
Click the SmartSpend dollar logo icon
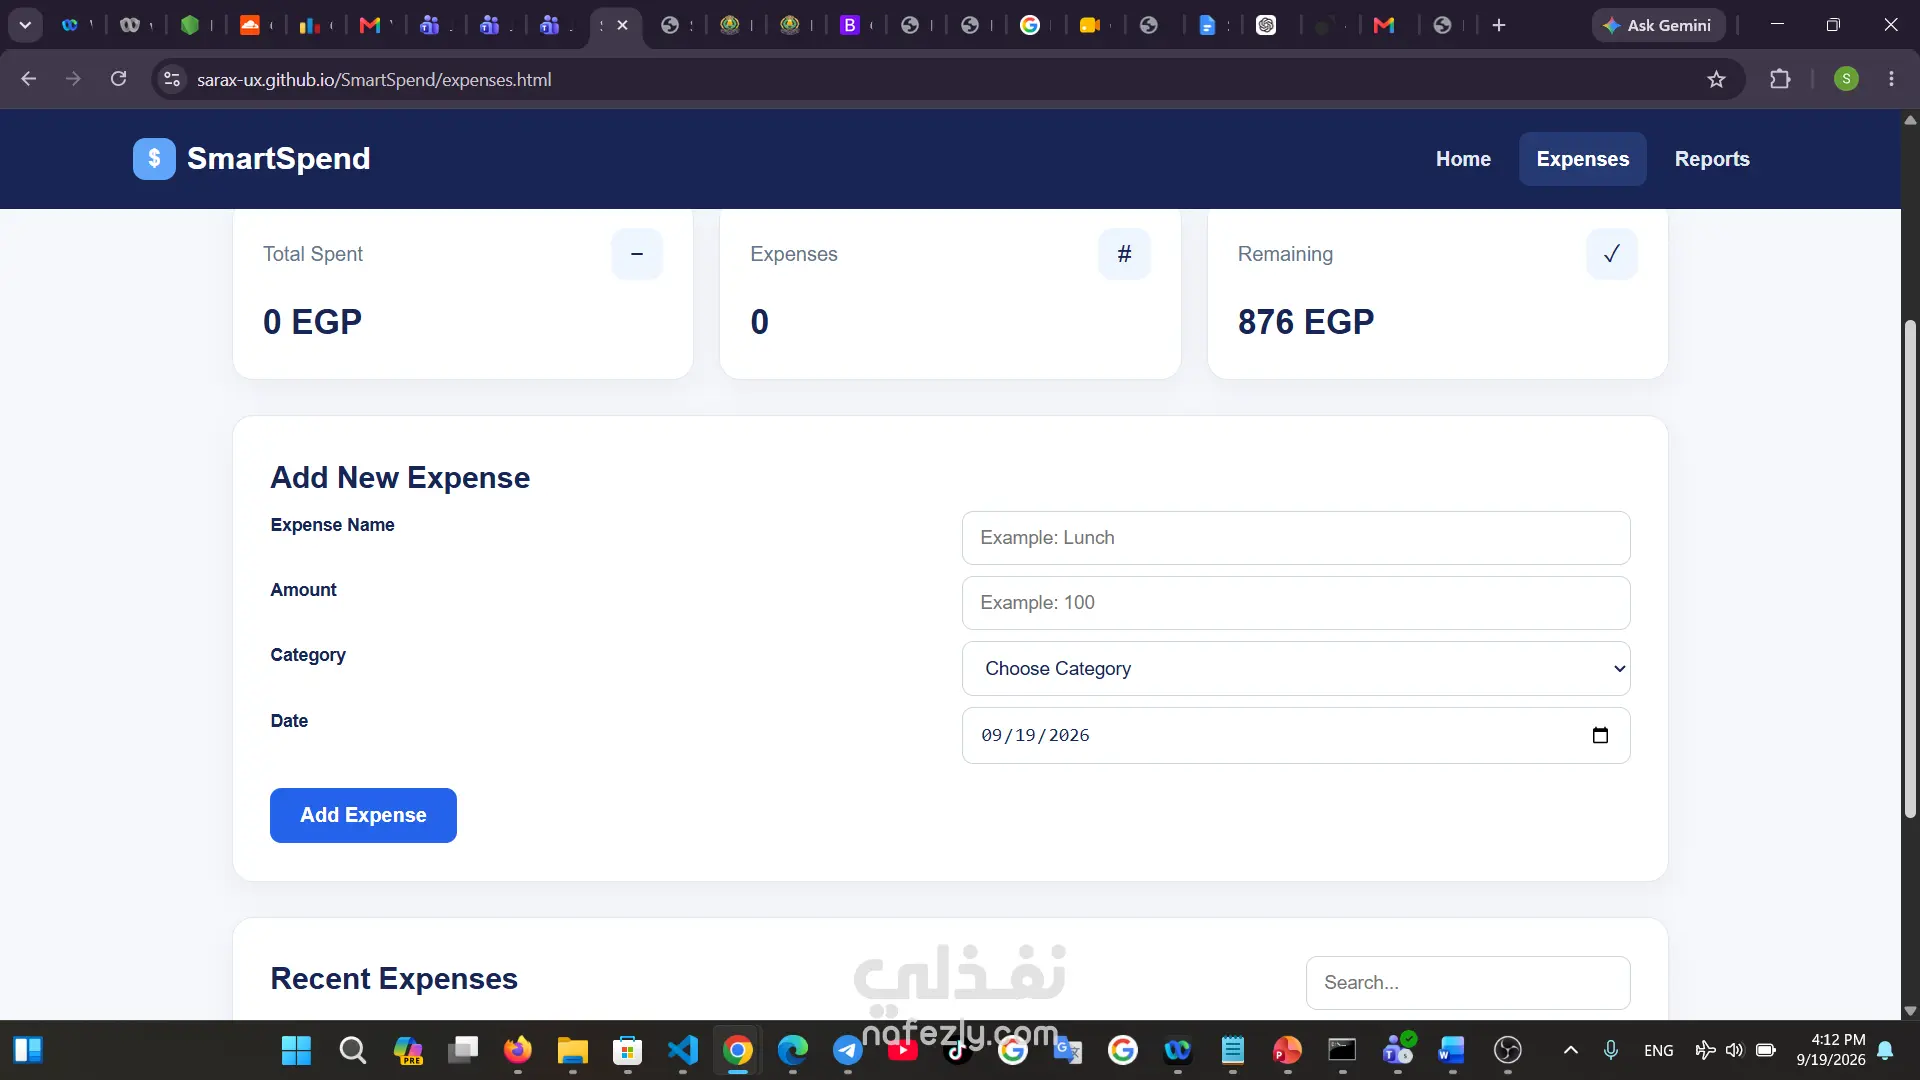154,159
